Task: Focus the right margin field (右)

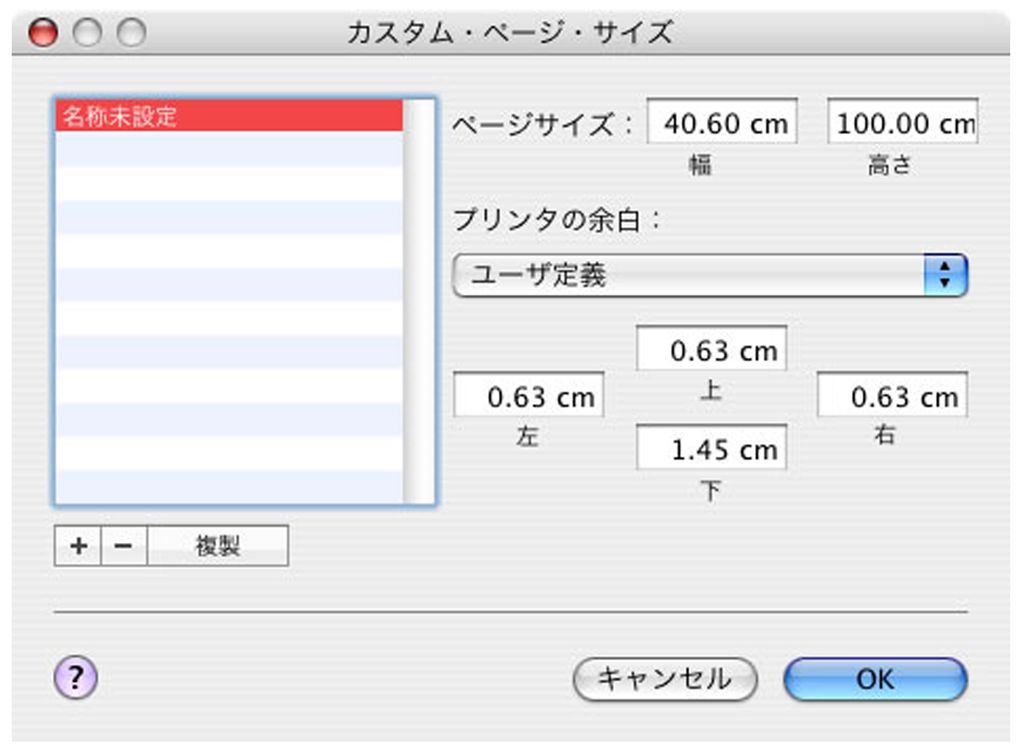Action: [893, 397]
